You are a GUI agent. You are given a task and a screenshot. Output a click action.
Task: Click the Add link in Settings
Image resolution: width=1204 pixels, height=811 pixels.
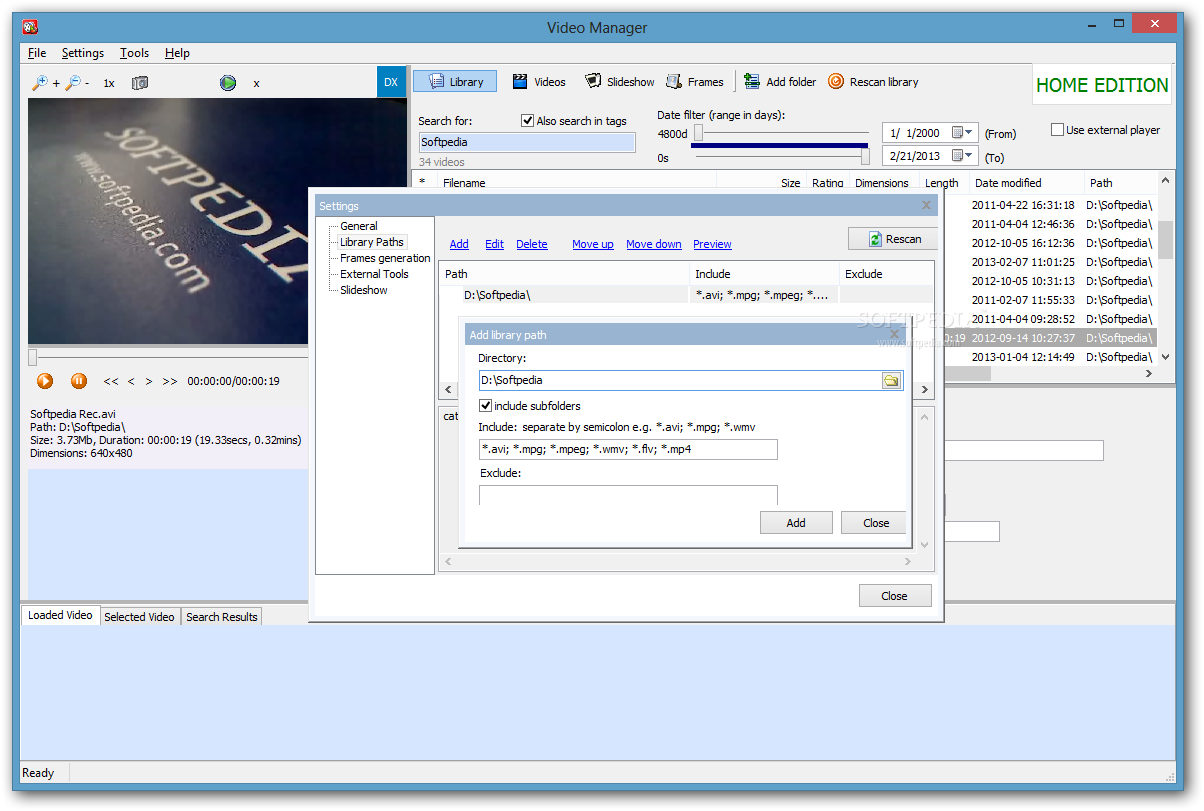pyautogui.click(x=459, y=244)
